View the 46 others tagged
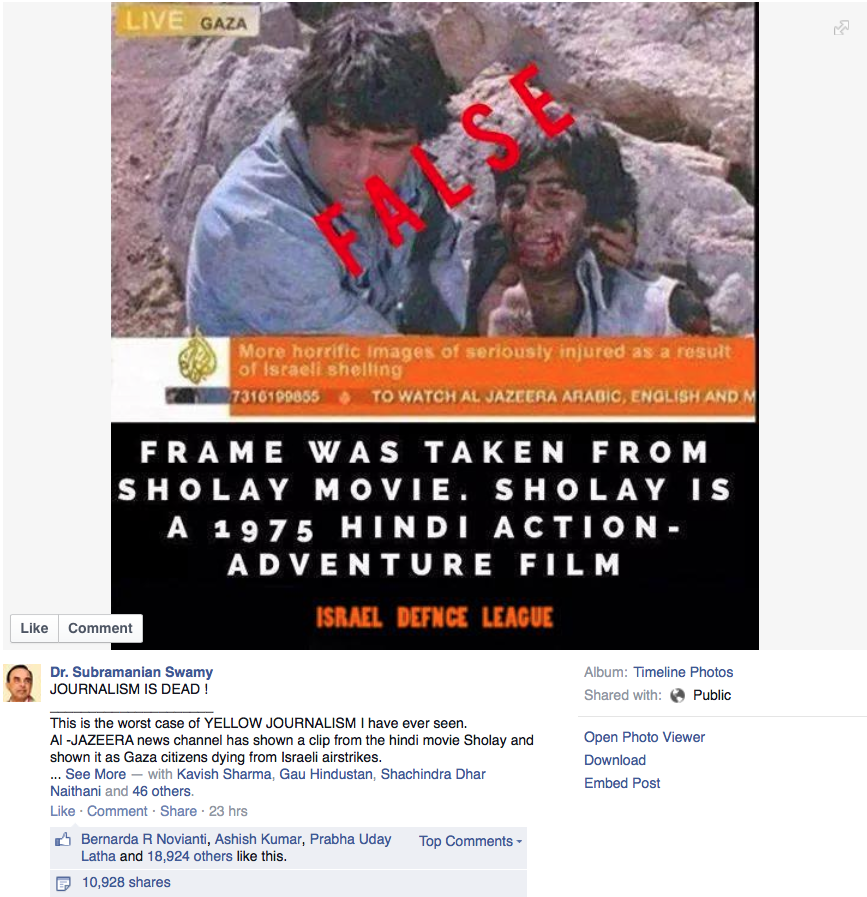 coord(162,791)
